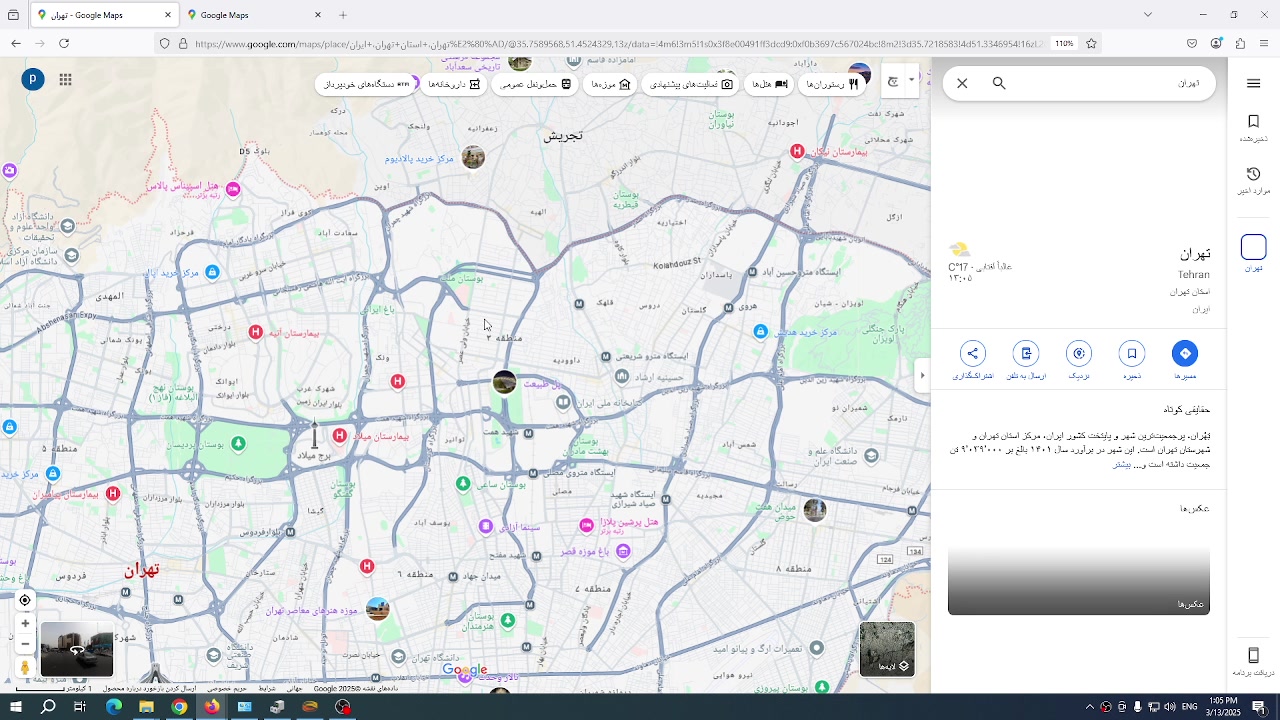The height and width of the screenshot is (720, 1280).
Task: Click the Save (ذخیره) place button
Action: click(x=1132, y=360)
